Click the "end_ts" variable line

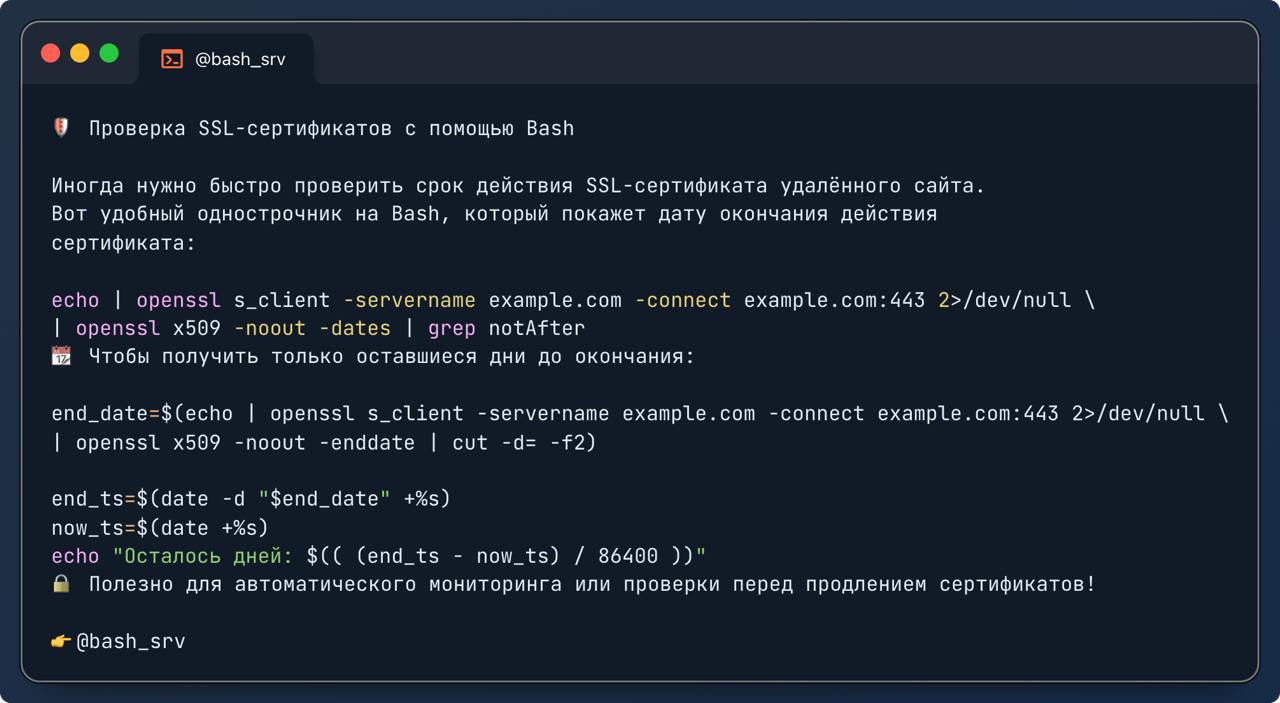251,498
